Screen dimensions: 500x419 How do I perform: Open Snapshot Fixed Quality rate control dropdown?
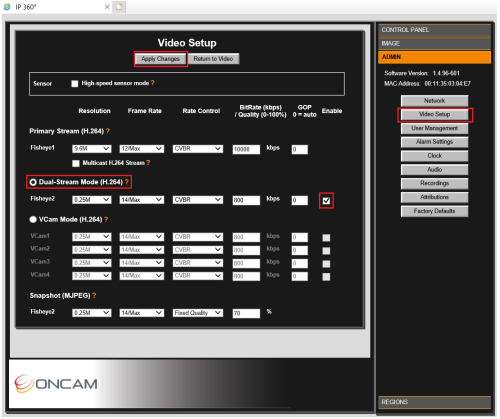click(198, 313)
